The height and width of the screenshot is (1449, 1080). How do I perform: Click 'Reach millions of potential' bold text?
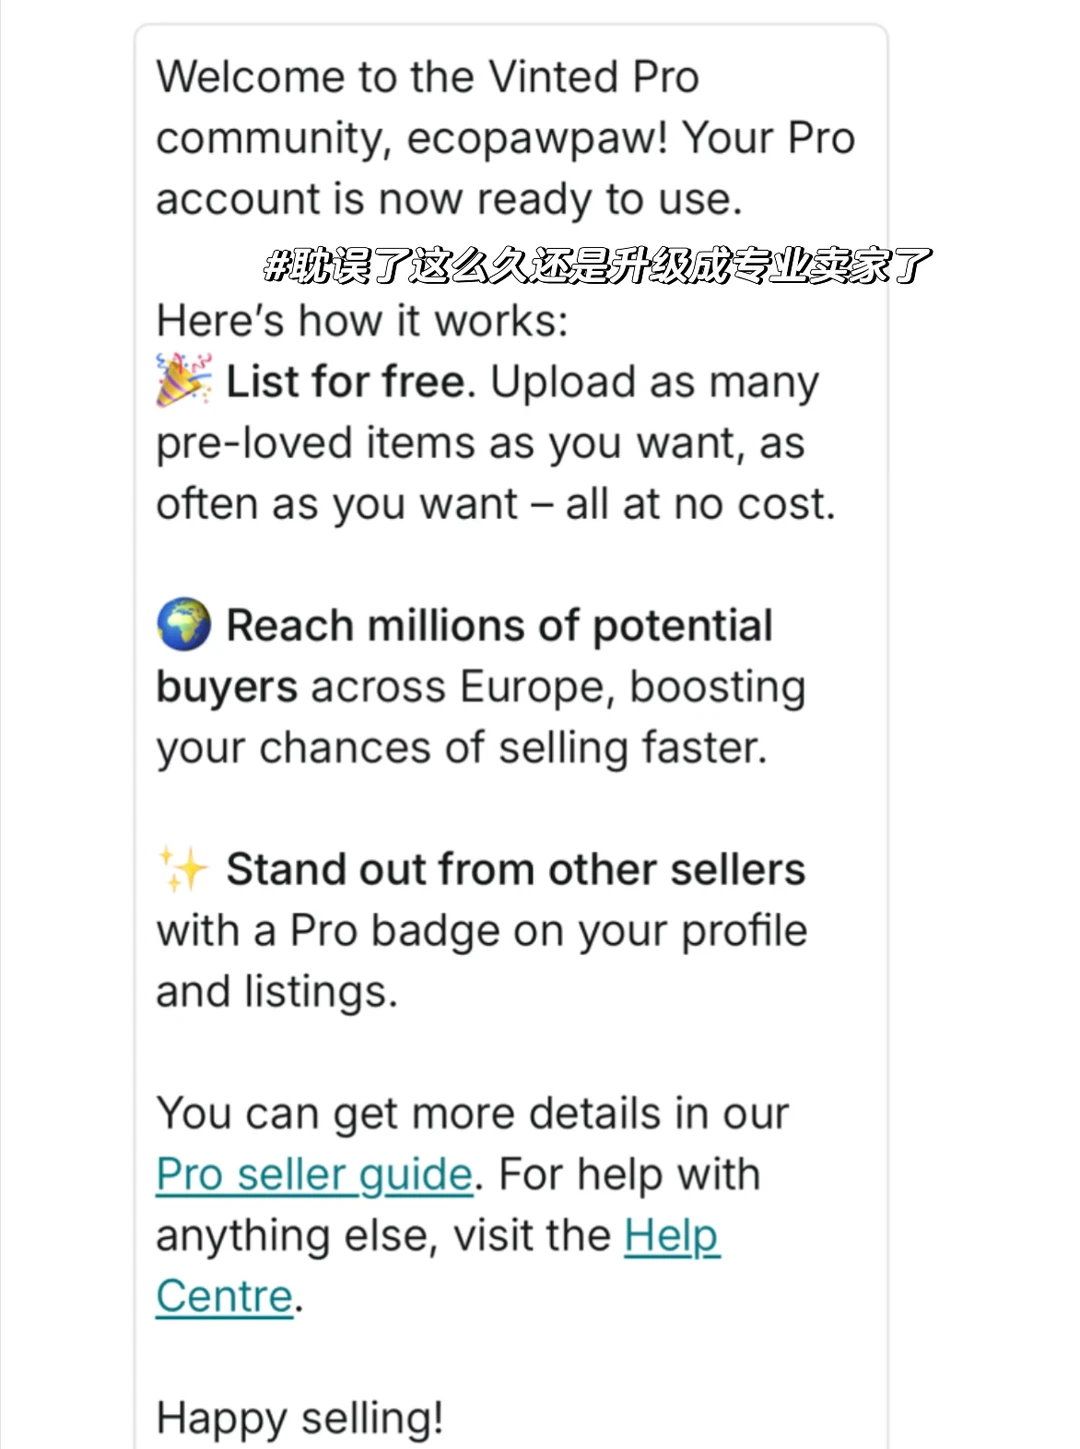[x=499, y=626]
